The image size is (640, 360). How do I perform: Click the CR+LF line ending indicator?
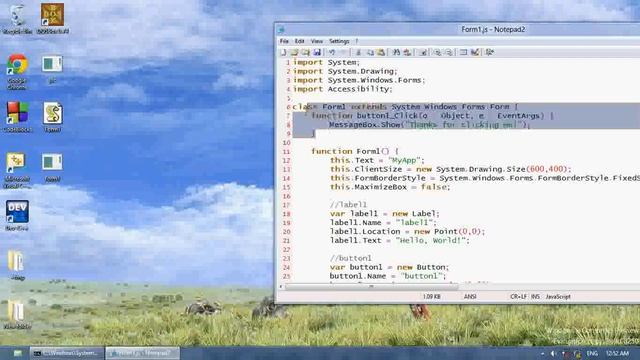coord(518,297)
